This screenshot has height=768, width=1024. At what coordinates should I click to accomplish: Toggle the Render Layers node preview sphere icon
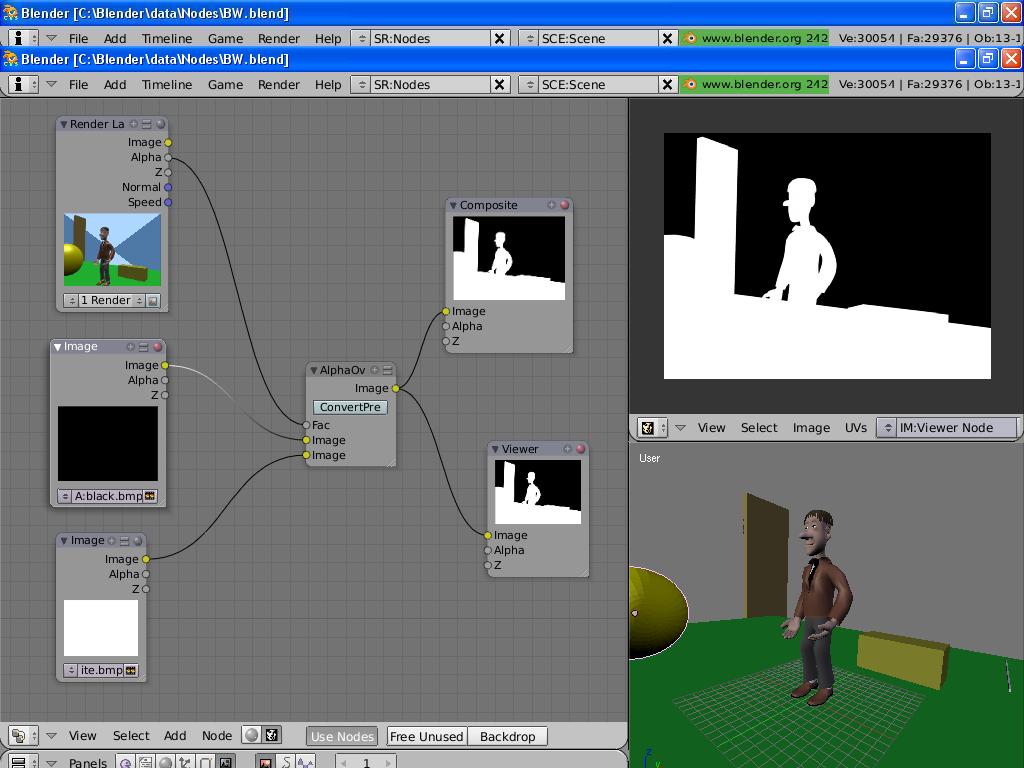[160, 123]
